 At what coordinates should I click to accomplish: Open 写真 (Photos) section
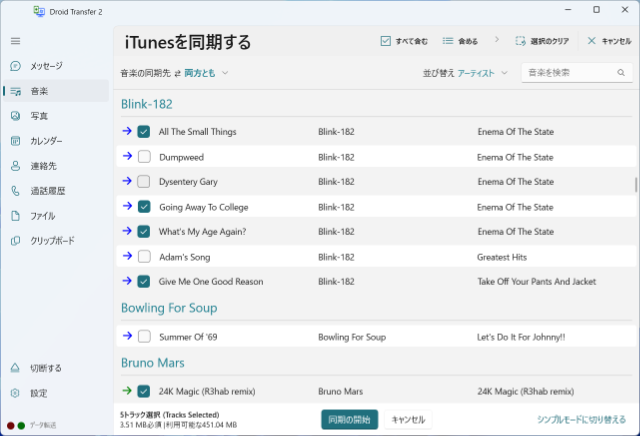click(56, 116)
